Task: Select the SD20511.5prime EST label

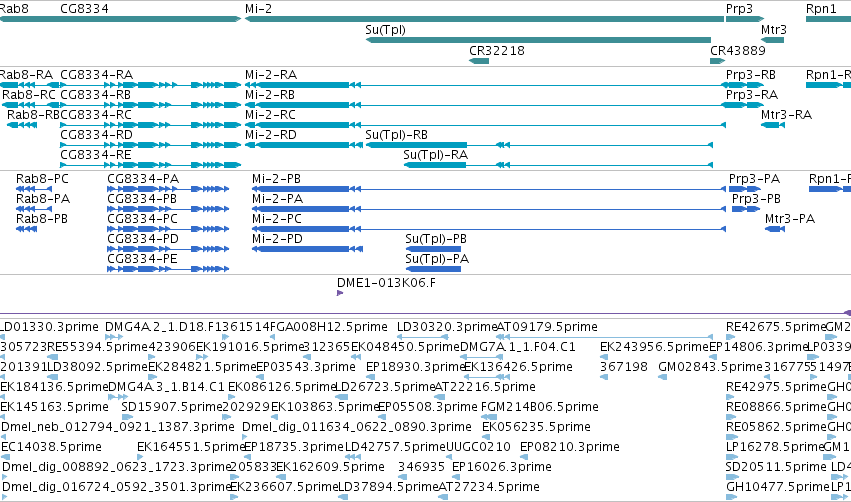Action: tap(776, 467)
